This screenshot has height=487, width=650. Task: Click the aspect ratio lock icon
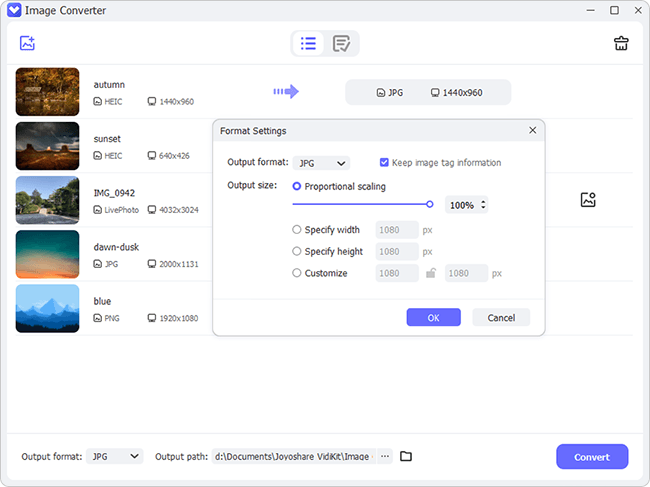pos(431,273)
